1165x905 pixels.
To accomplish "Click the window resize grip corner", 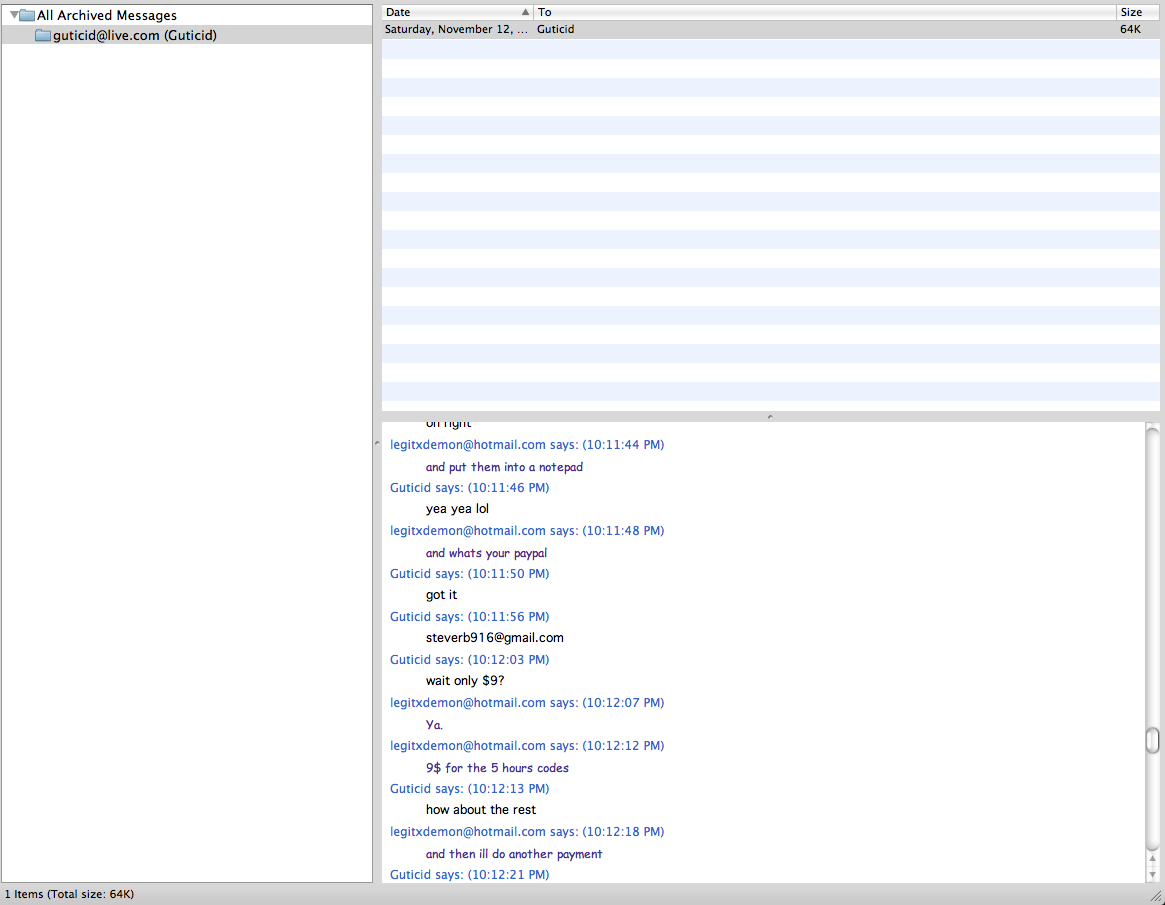I will (x=1156, y=897).
